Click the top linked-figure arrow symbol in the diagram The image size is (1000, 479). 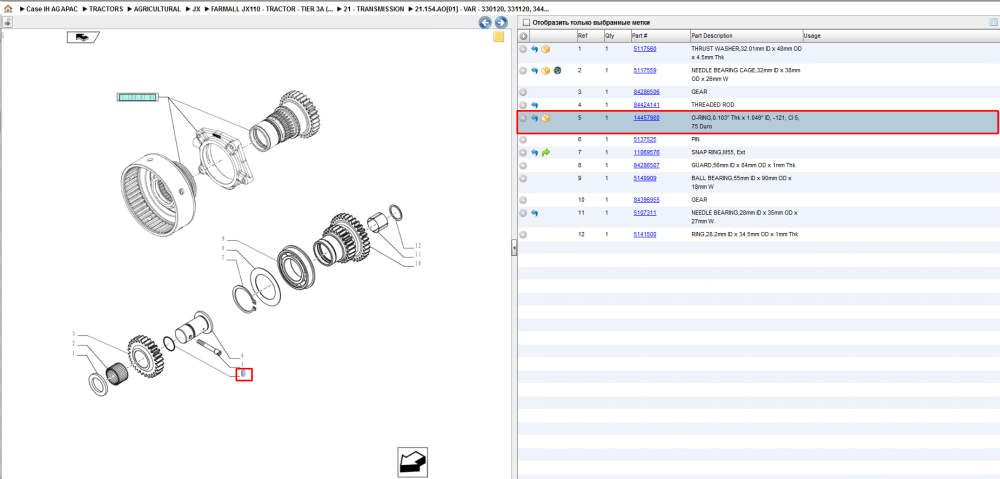pyautogui.click(x=82, y=38)
